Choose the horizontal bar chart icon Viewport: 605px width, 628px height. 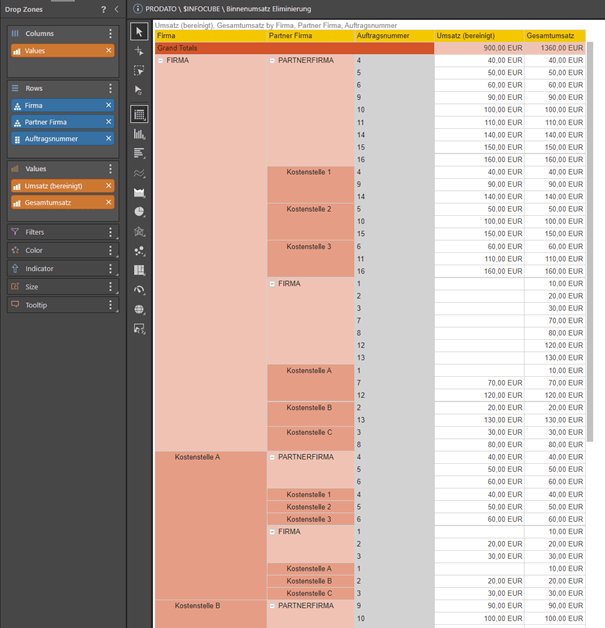pos(139,153)
